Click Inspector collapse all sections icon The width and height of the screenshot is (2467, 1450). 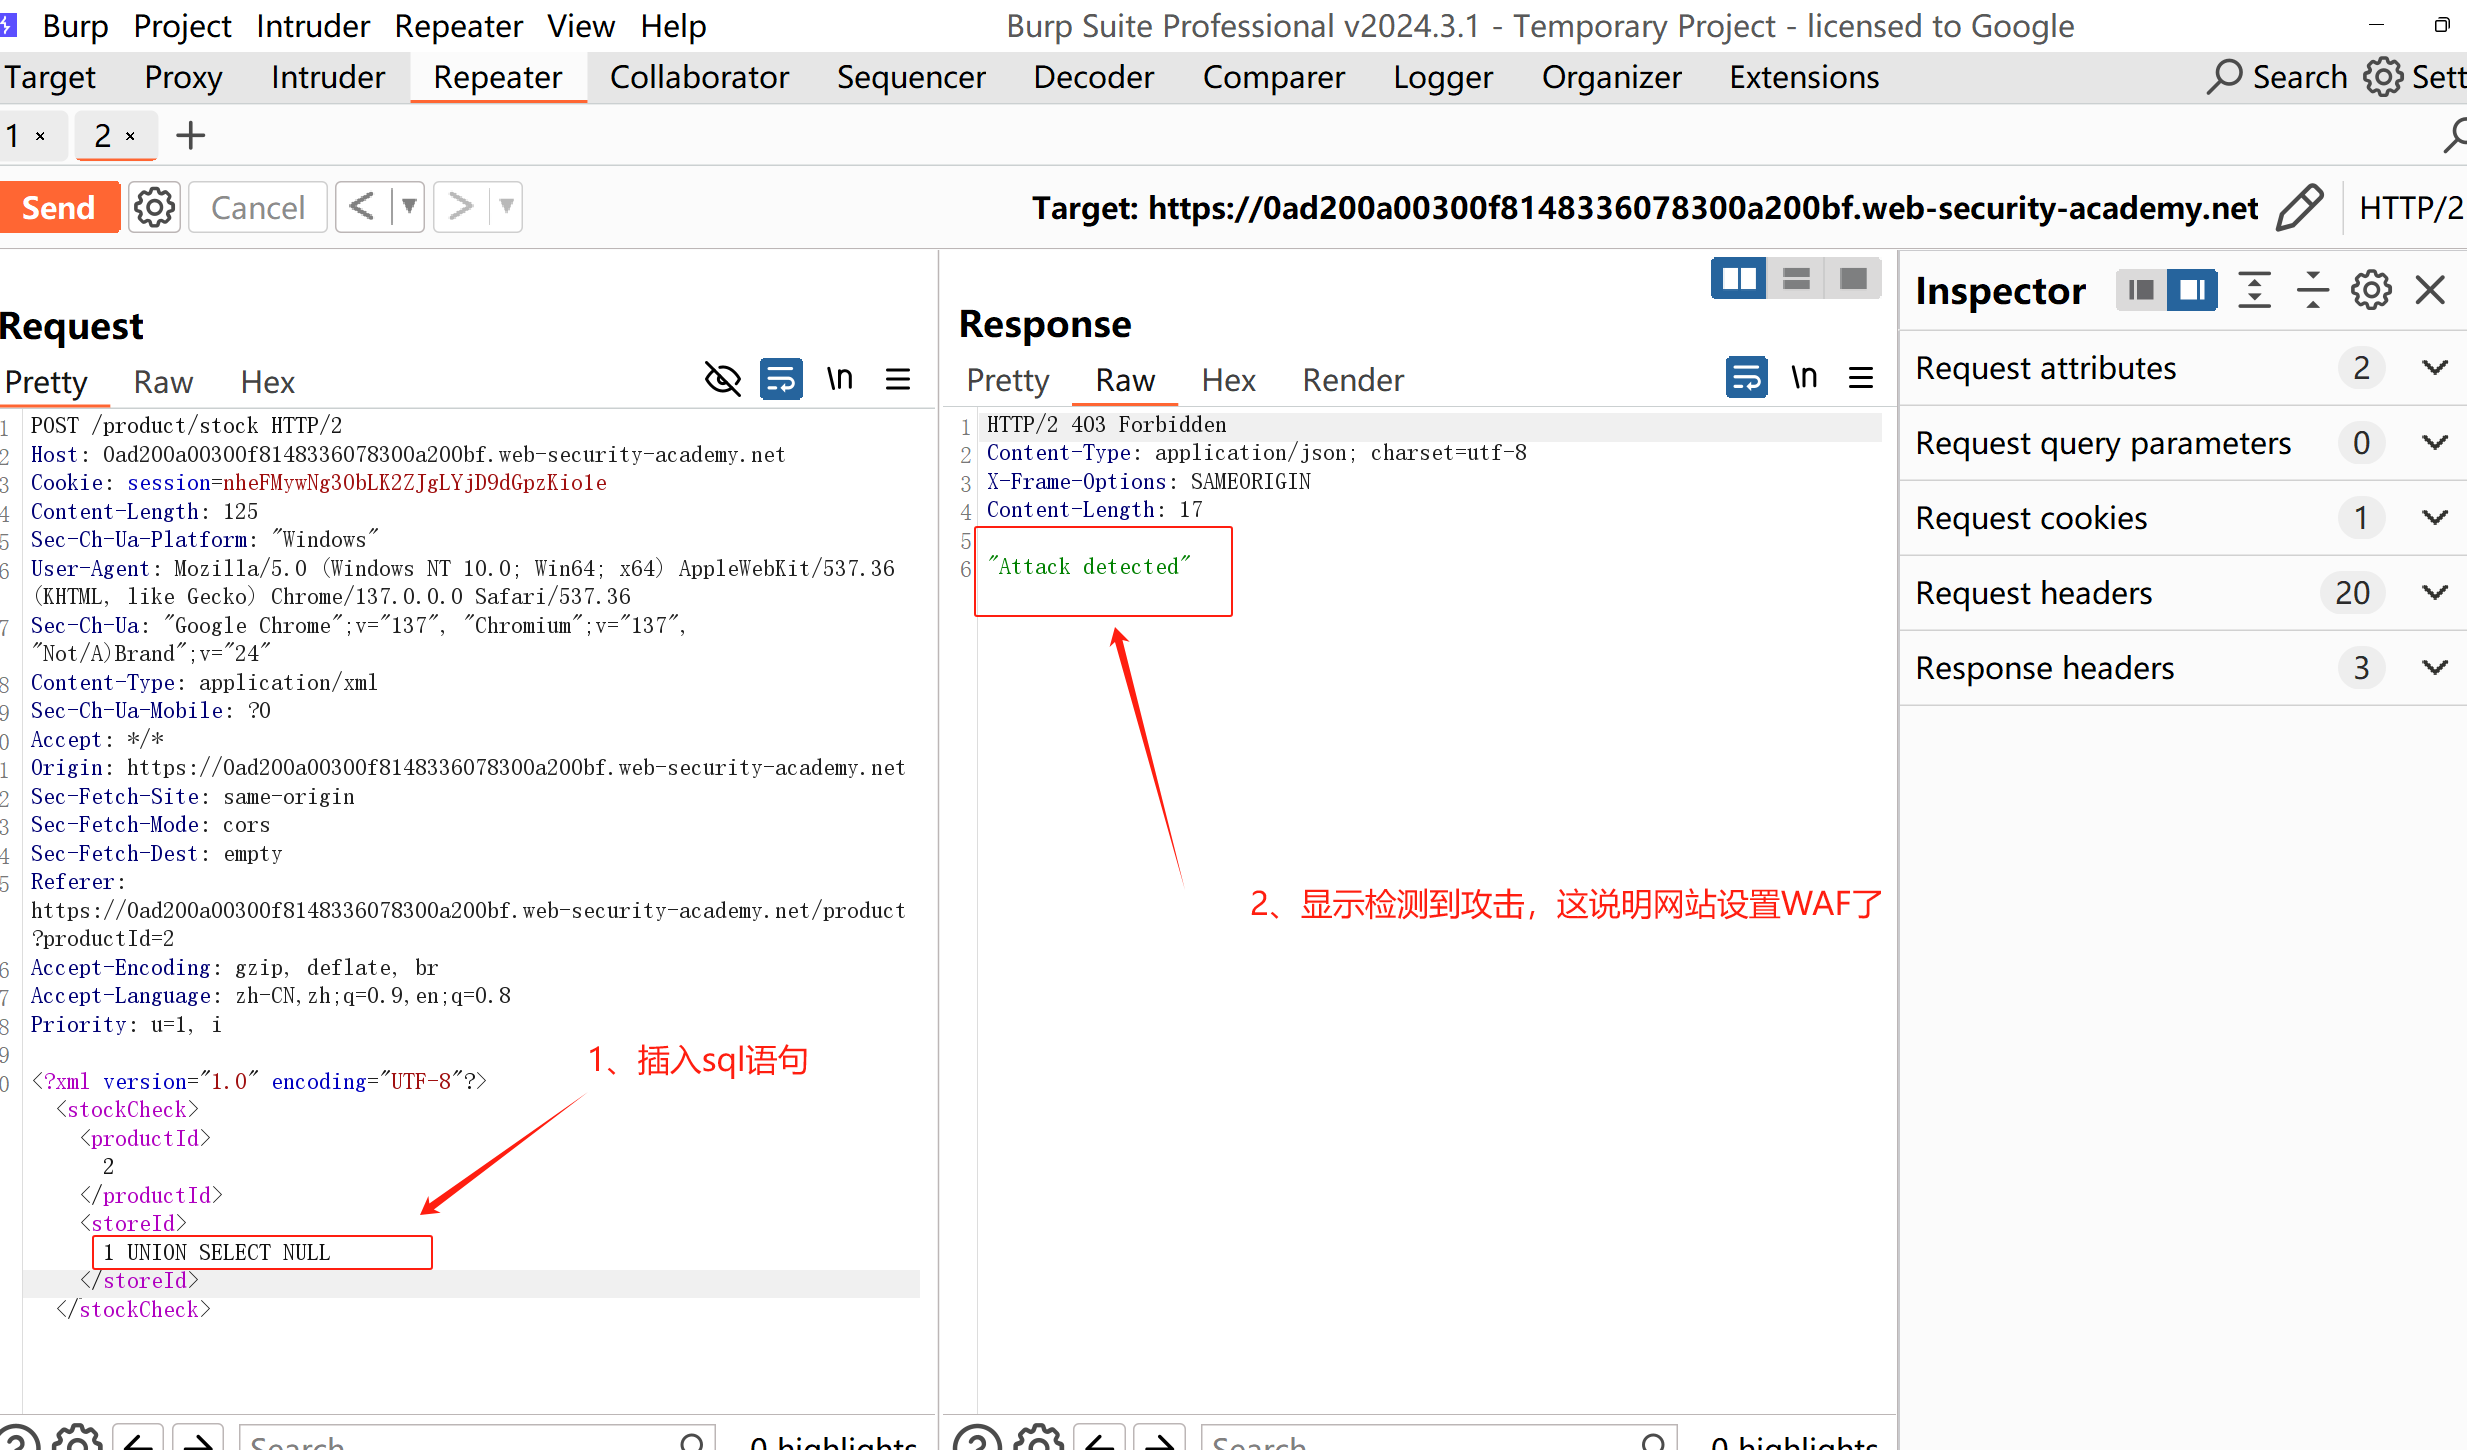coord(2312,290)
